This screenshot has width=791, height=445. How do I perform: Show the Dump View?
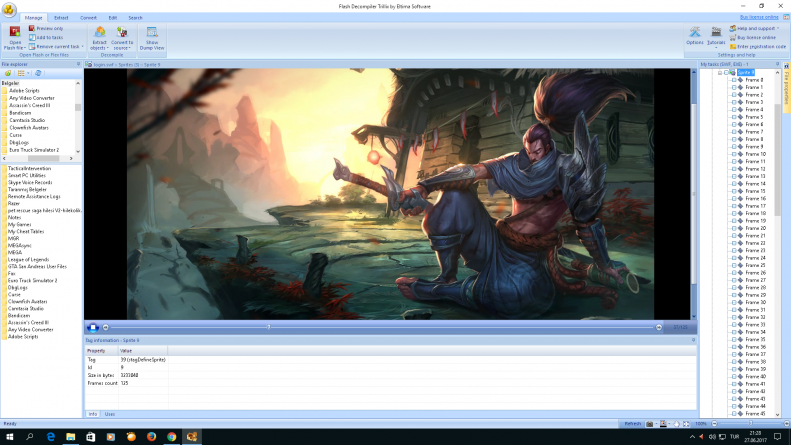click(152, 38)
